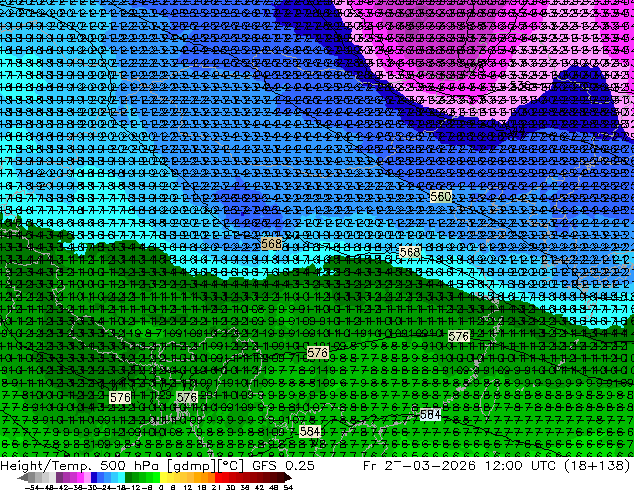This screenshot has width=634, height=490.
Task: Click the 560 height contour label
Action: coord(440,197)
